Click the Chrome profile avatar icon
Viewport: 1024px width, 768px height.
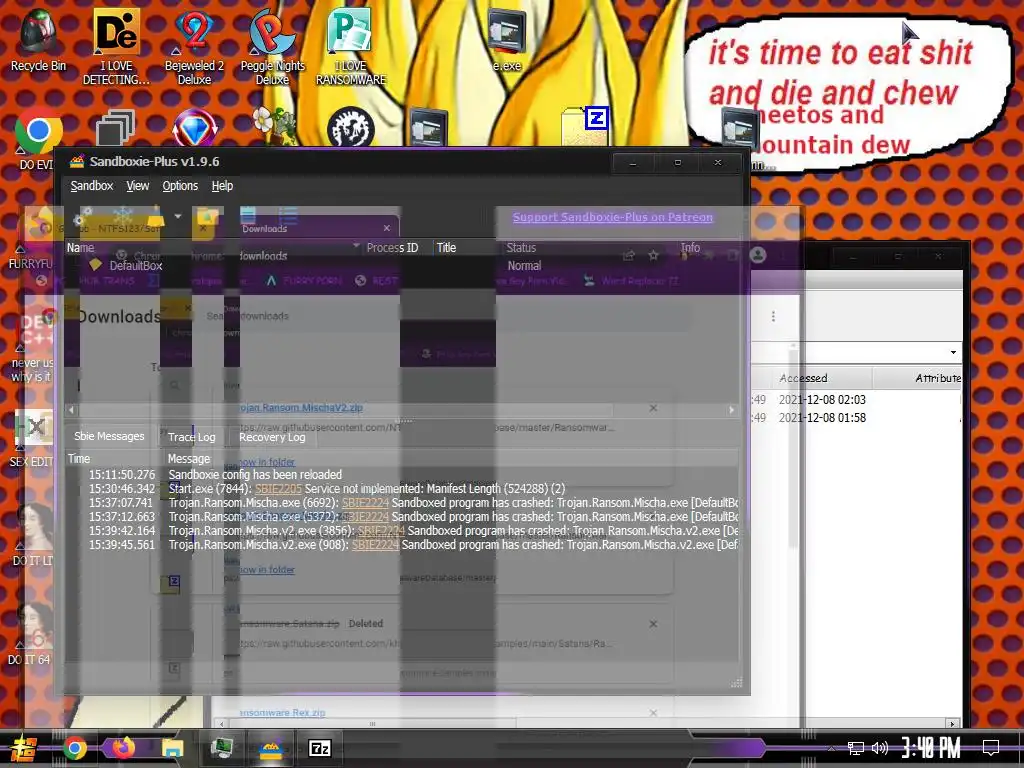(758, 255)
